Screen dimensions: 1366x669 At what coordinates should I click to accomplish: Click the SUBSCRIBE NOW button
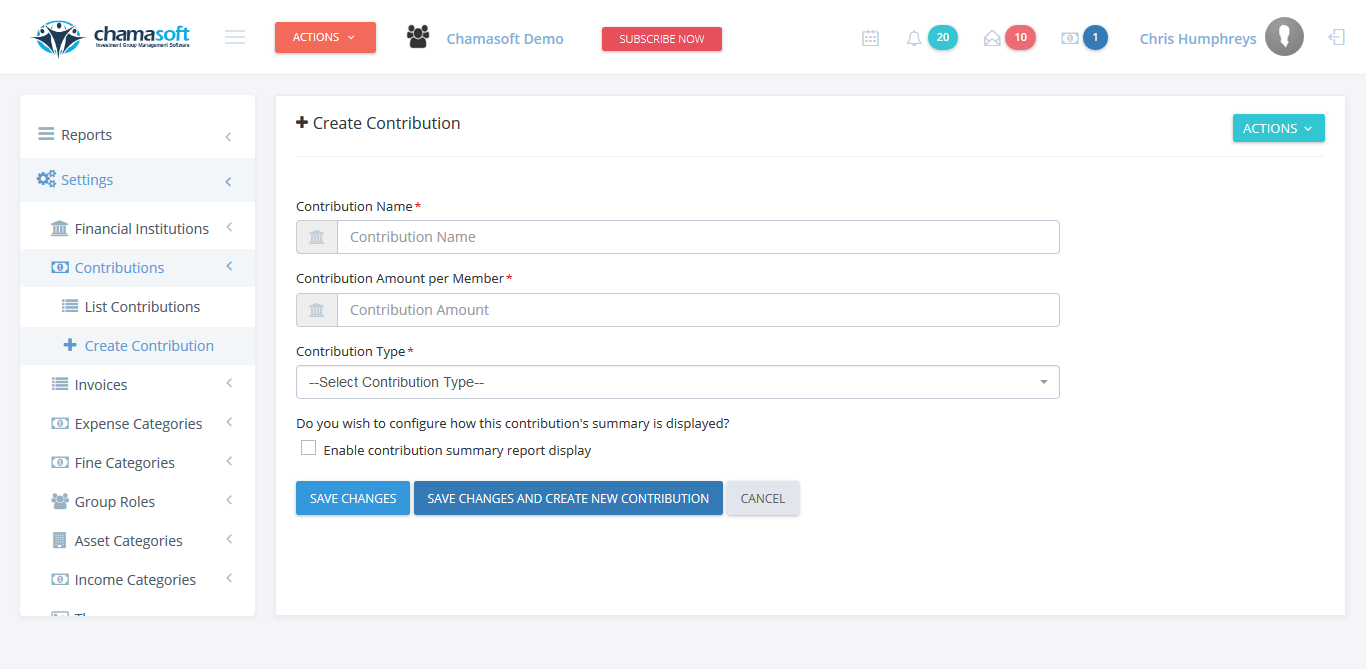pyautogui.click(x=662, y=39)
